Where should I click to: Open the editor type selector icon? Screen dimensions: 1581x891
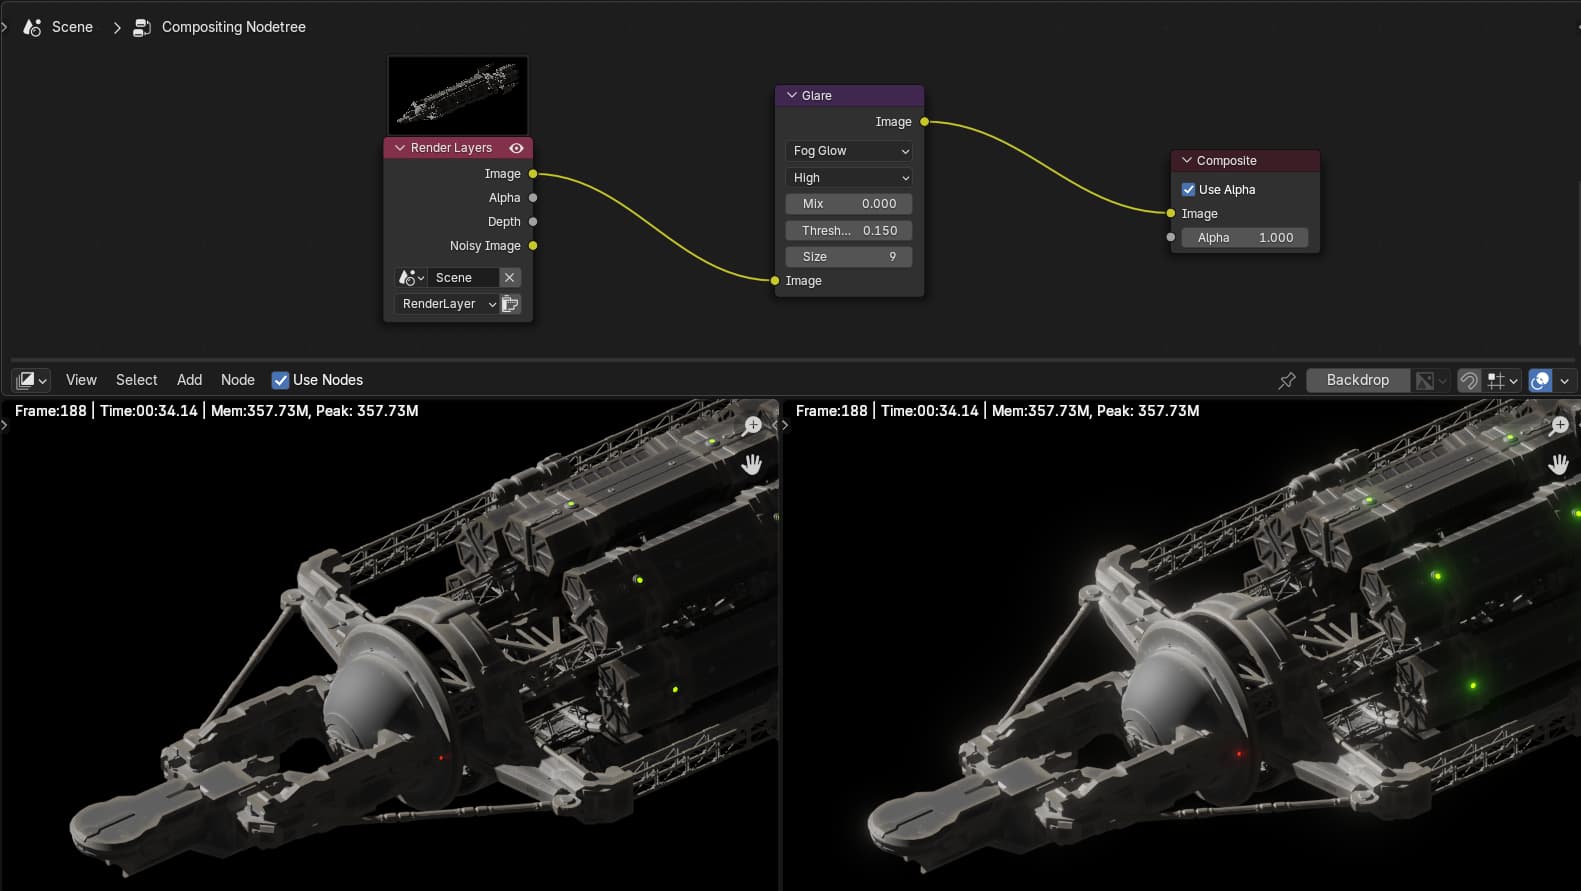[x=31, y=380]
